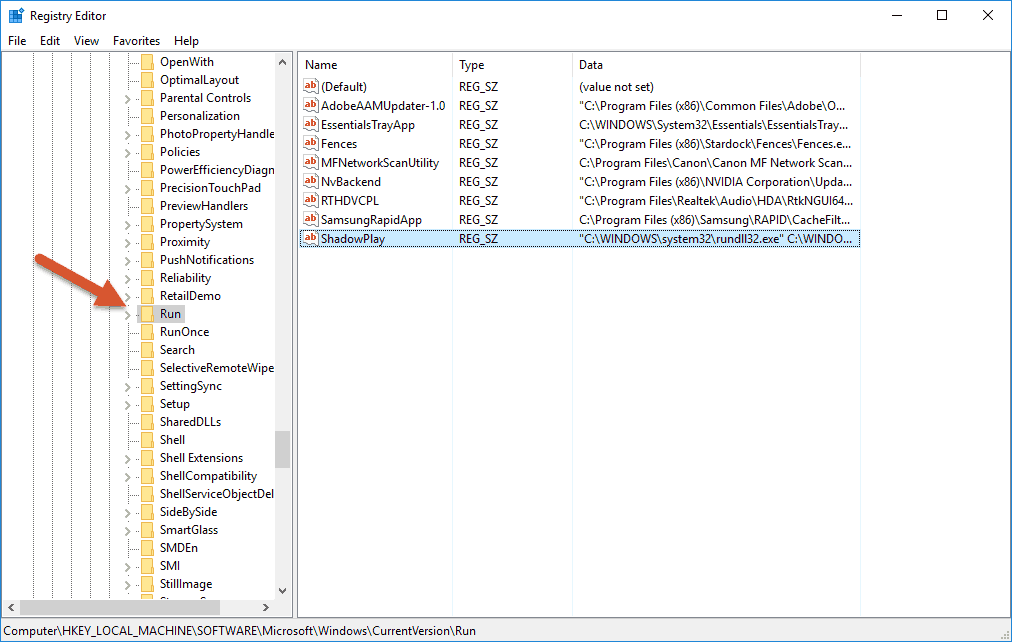Screen dimensions: 1012x642
Task: Expand the SideBySide key
Action: pyautogui.click(x=127, y=513)
